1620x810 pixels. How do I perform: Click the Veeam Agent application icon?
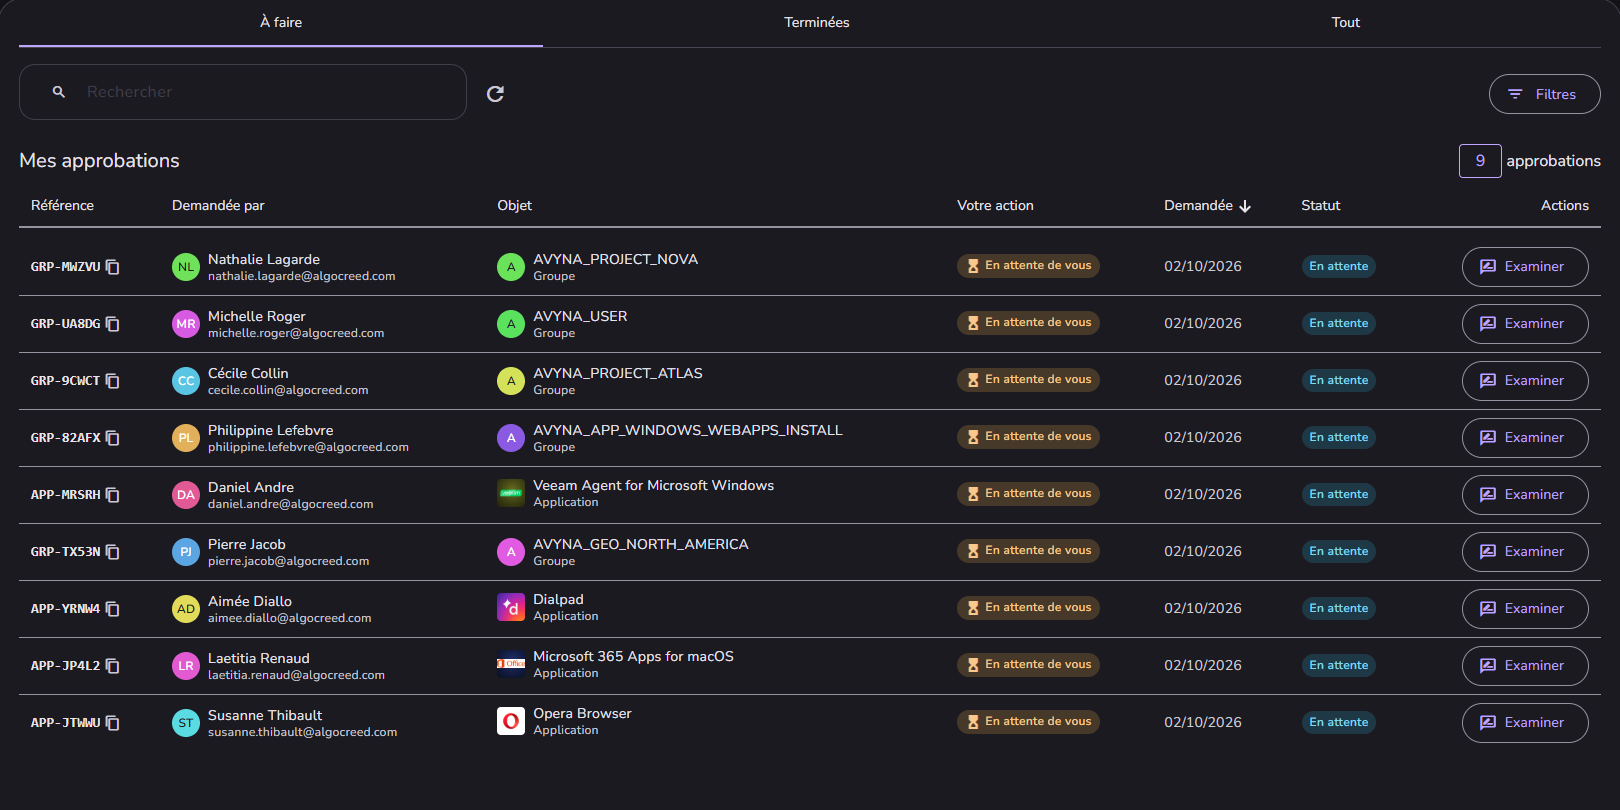(511, 493)
